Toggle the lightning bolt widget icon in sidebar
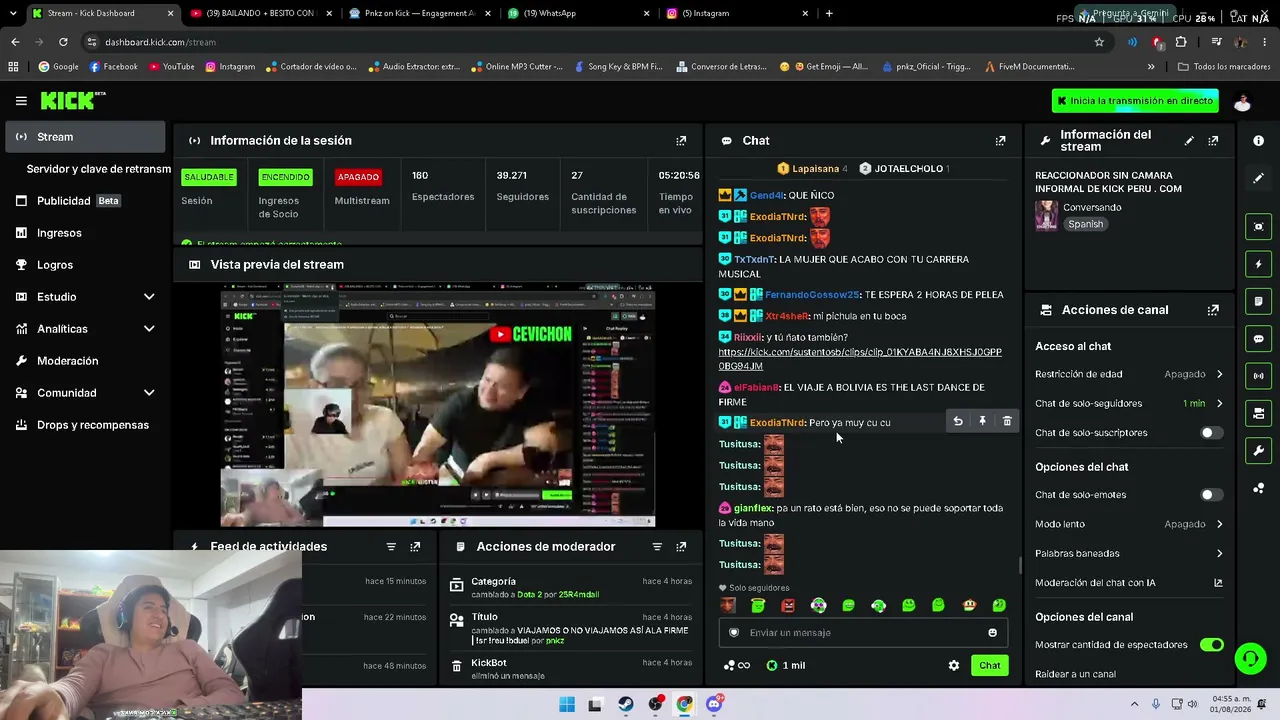The height and width of the screenshot is (720, 1280). (x=1258, y=264)
